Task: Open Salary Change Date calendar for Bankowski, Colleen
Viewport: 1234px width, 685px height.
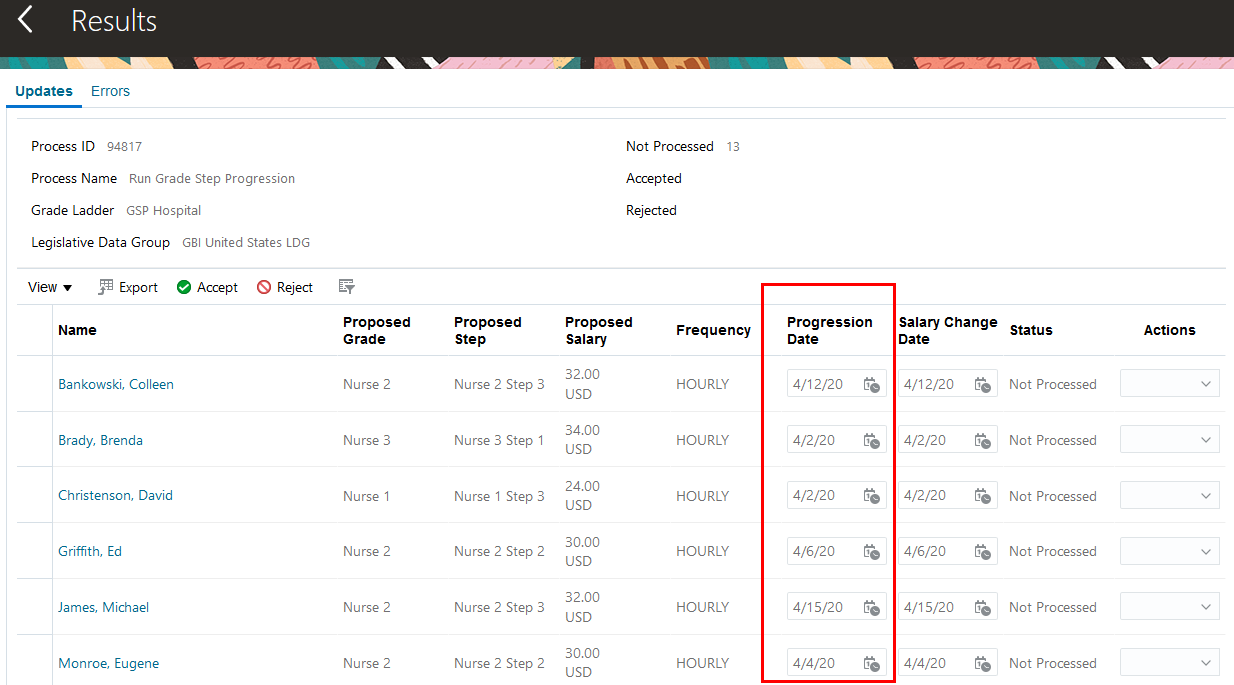Action: point(983,384)
